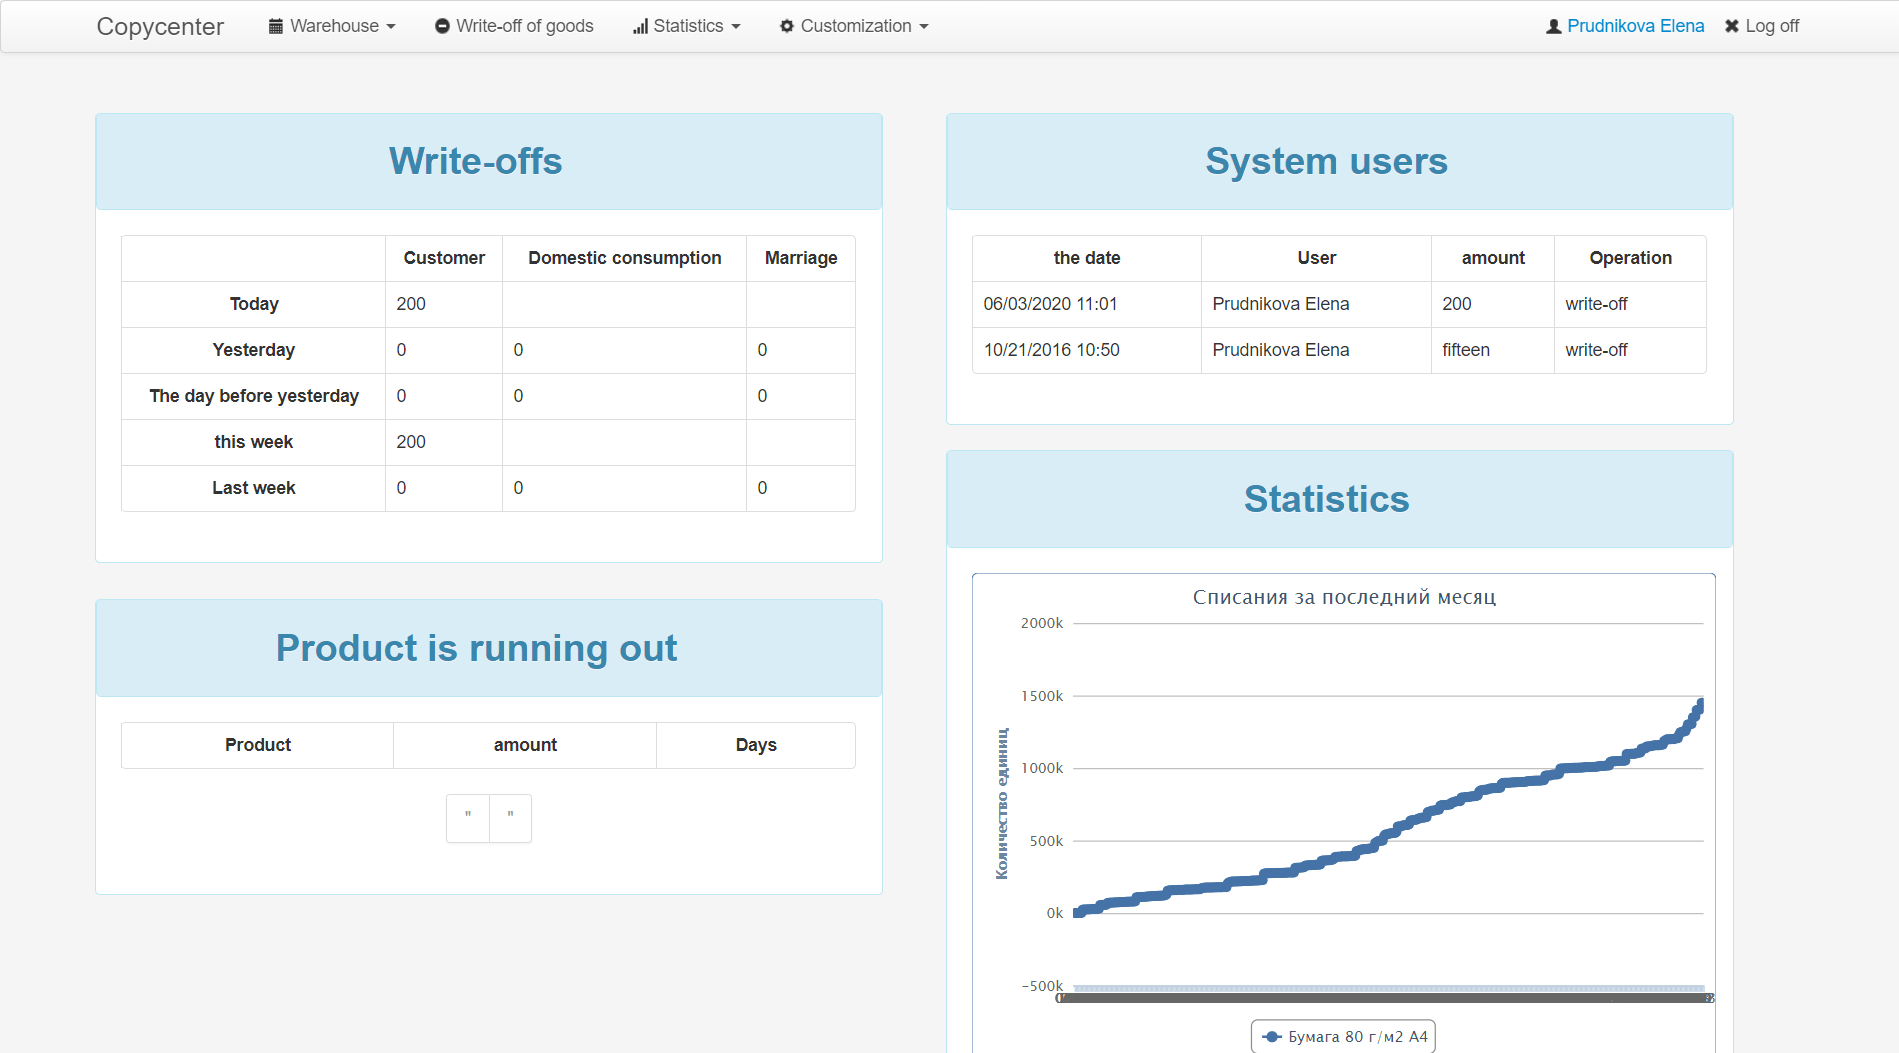Expand the Statistics dropdown caret

click(736, 27)
